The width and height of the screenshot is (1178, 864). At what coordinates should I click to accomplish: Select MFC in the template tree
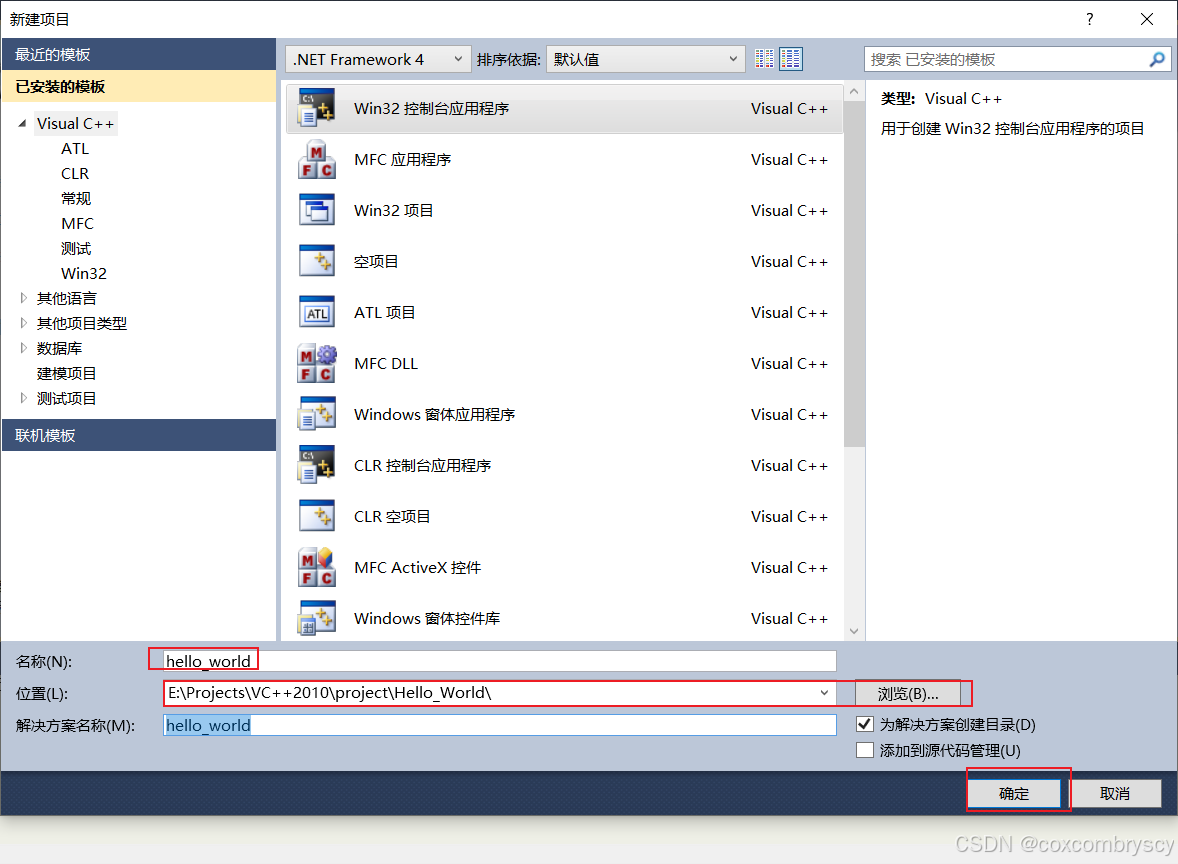pos(77,223)
